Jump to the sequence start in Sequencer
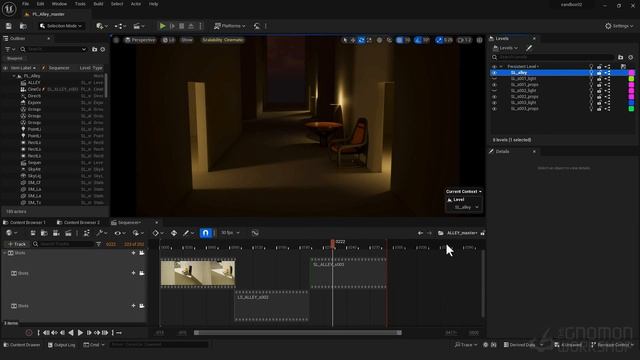This screenshot has width=640, height=360. click(39, 333)
